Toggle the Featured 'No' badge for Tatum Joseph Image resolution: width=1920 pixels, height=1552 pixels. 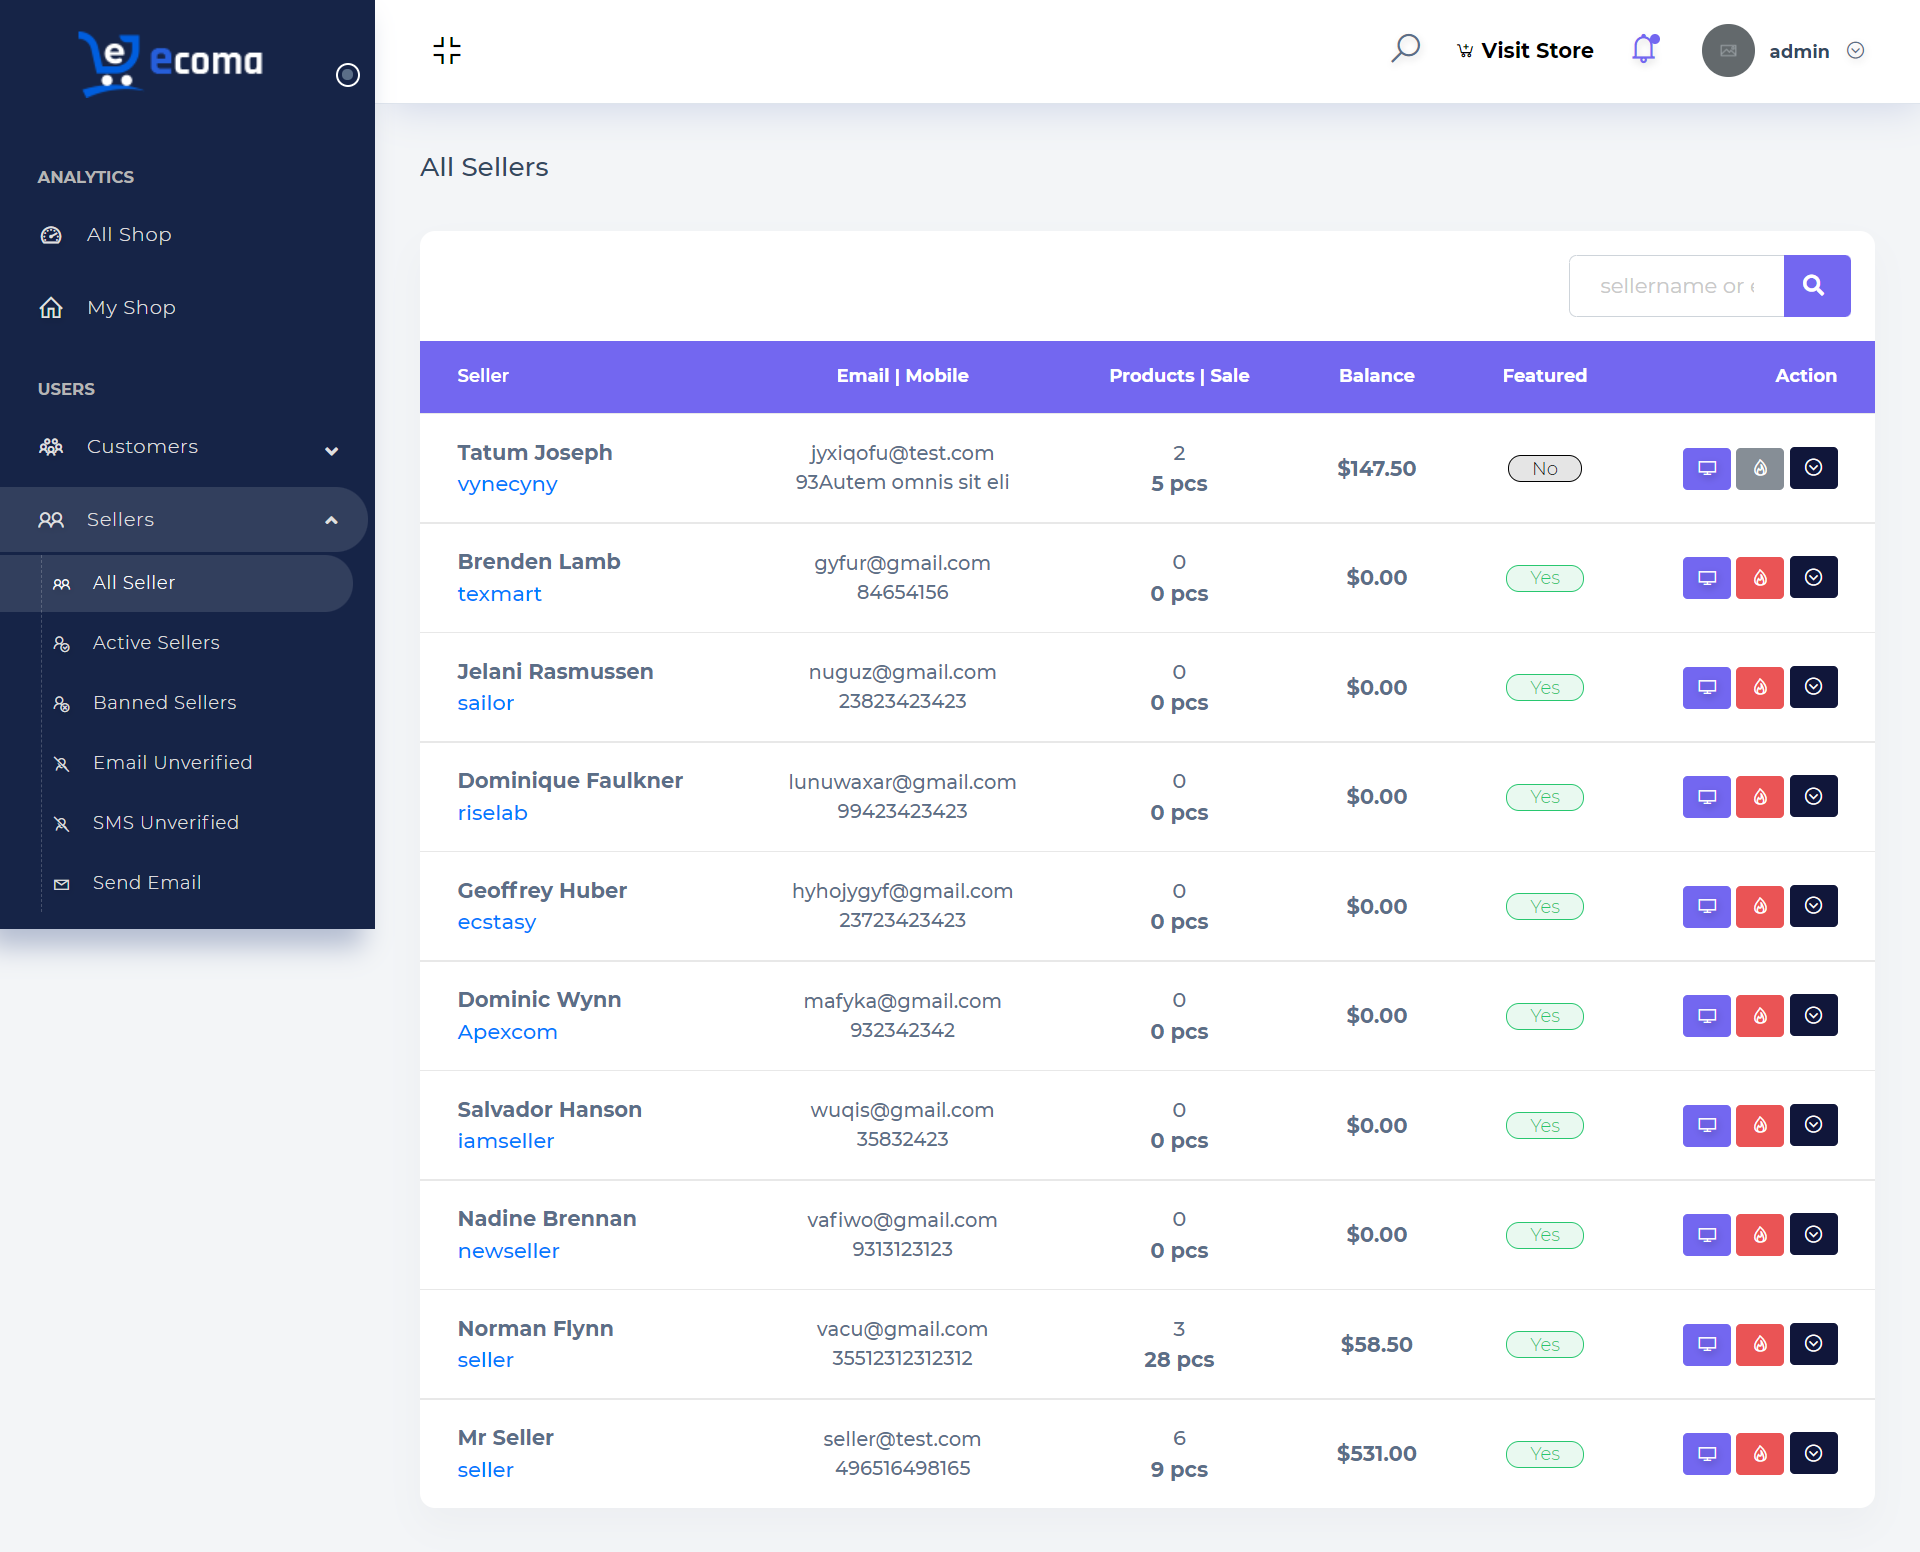(1544, 468)
